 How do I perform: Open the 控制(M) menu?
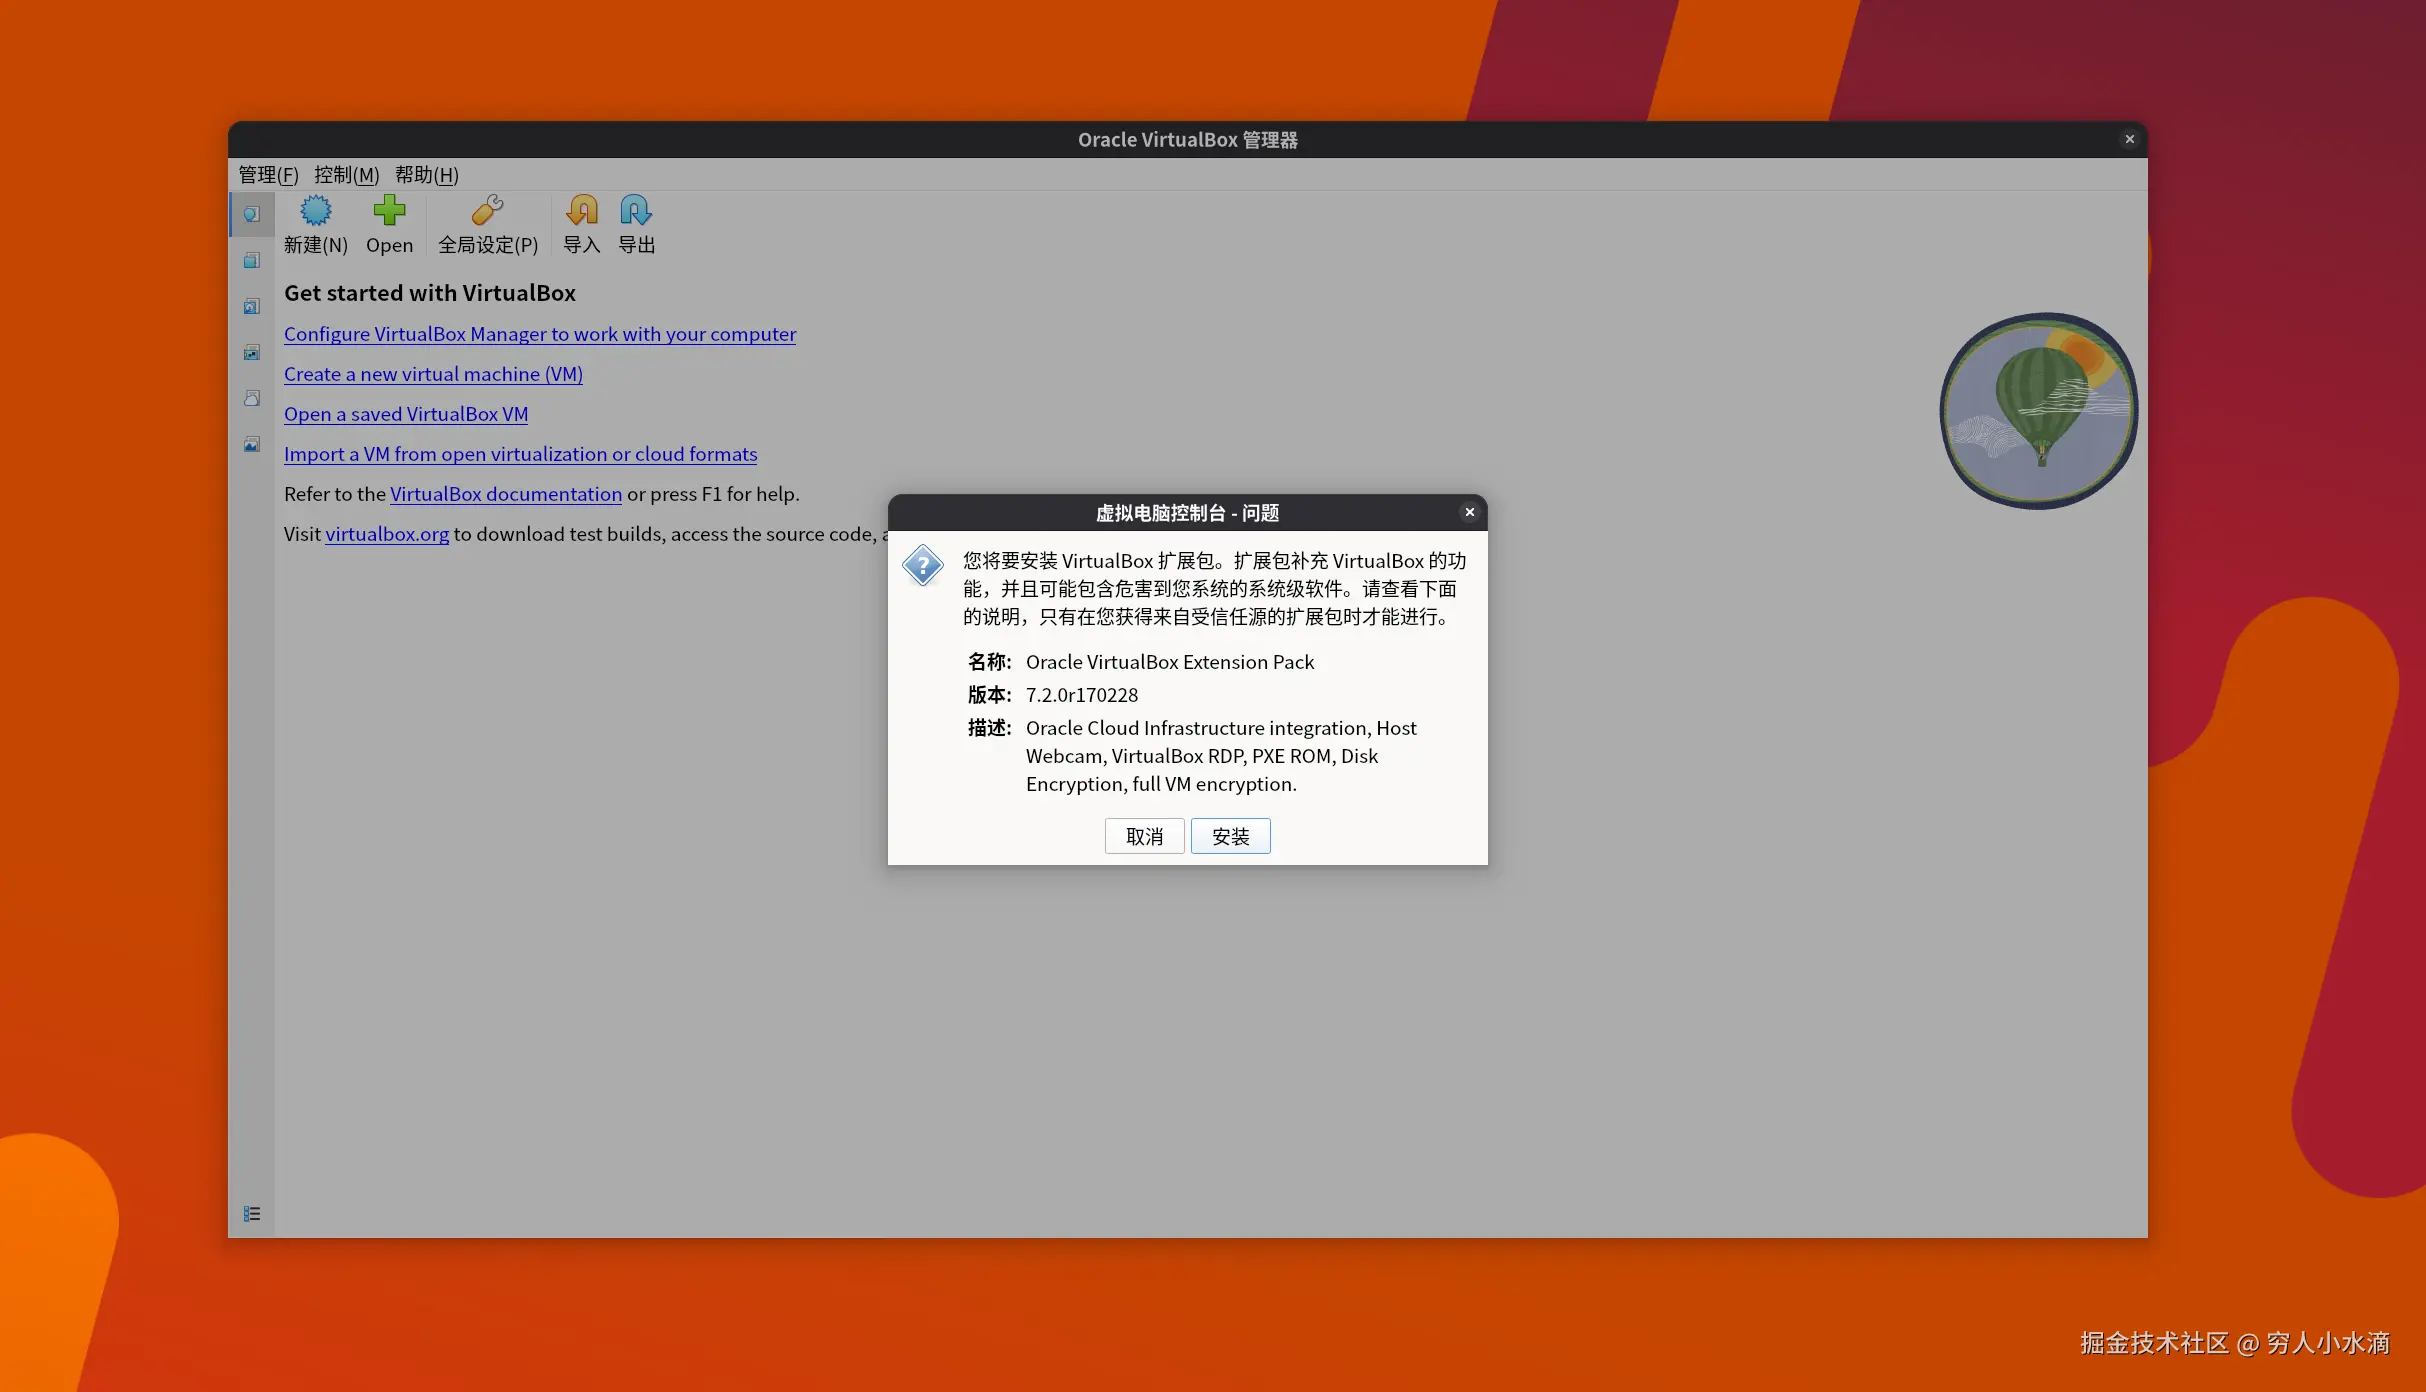pos(346,175)
